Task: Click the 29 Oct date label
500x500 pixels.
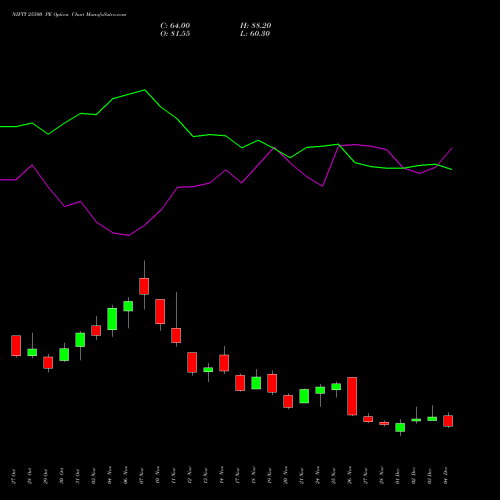Action: click(46, 477)
